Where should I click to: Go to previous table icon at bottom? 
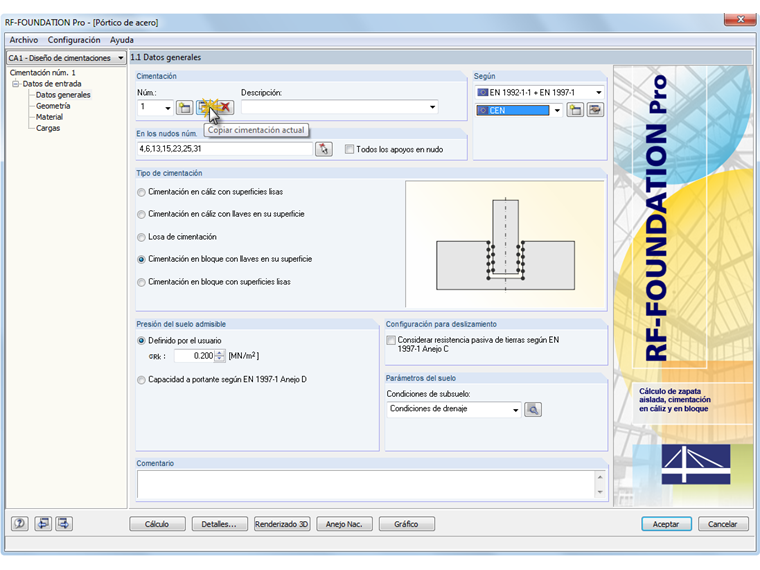(x=43, y=523)
